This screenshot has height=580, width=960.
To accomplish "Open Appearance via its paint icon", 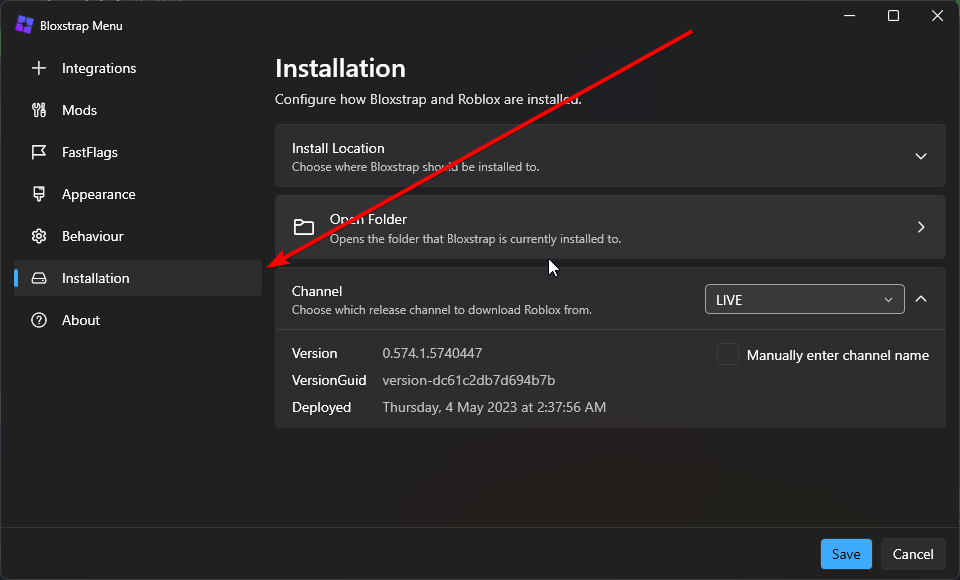I will [40, 194].
